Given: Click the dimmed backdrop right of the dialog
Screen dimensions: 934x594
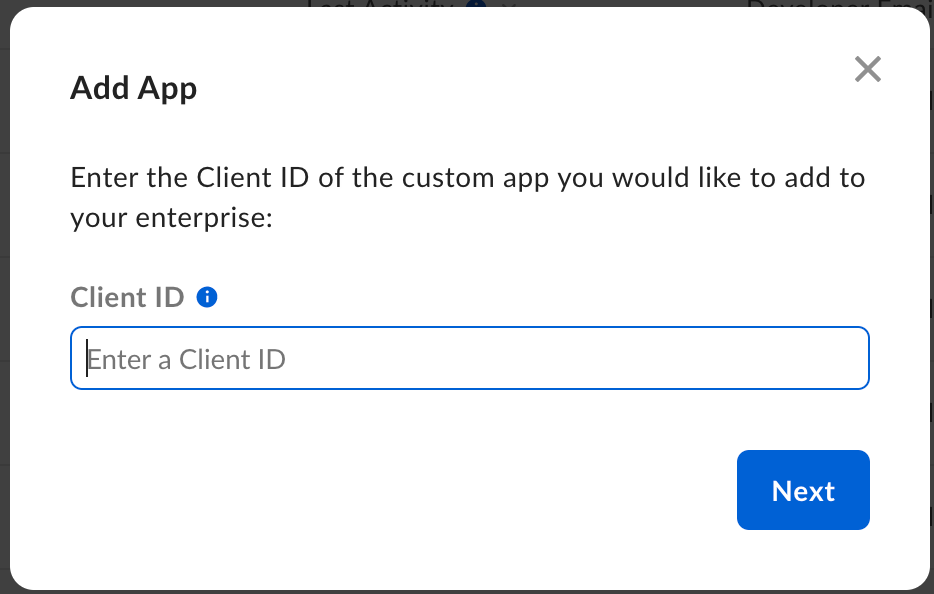Looking at the screenshot, I should pyautogui.click(x=931, y=300).
